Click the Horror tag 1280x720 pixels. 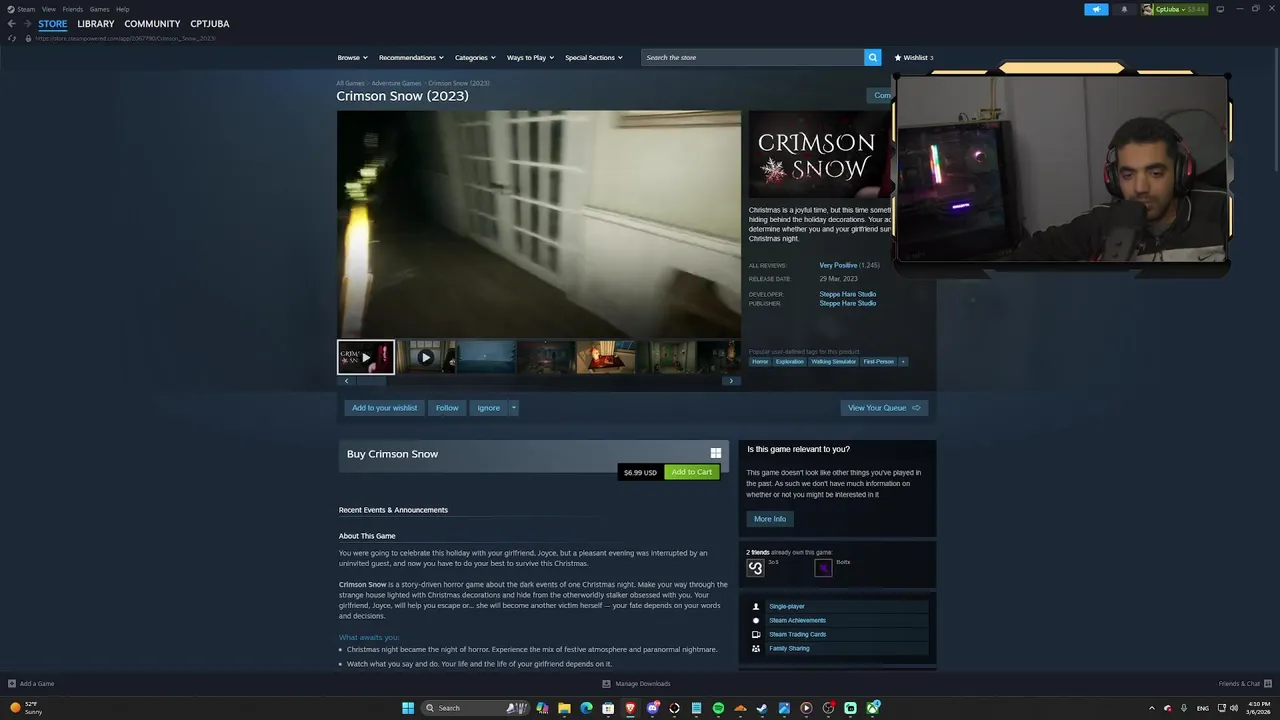pos(760,361)
